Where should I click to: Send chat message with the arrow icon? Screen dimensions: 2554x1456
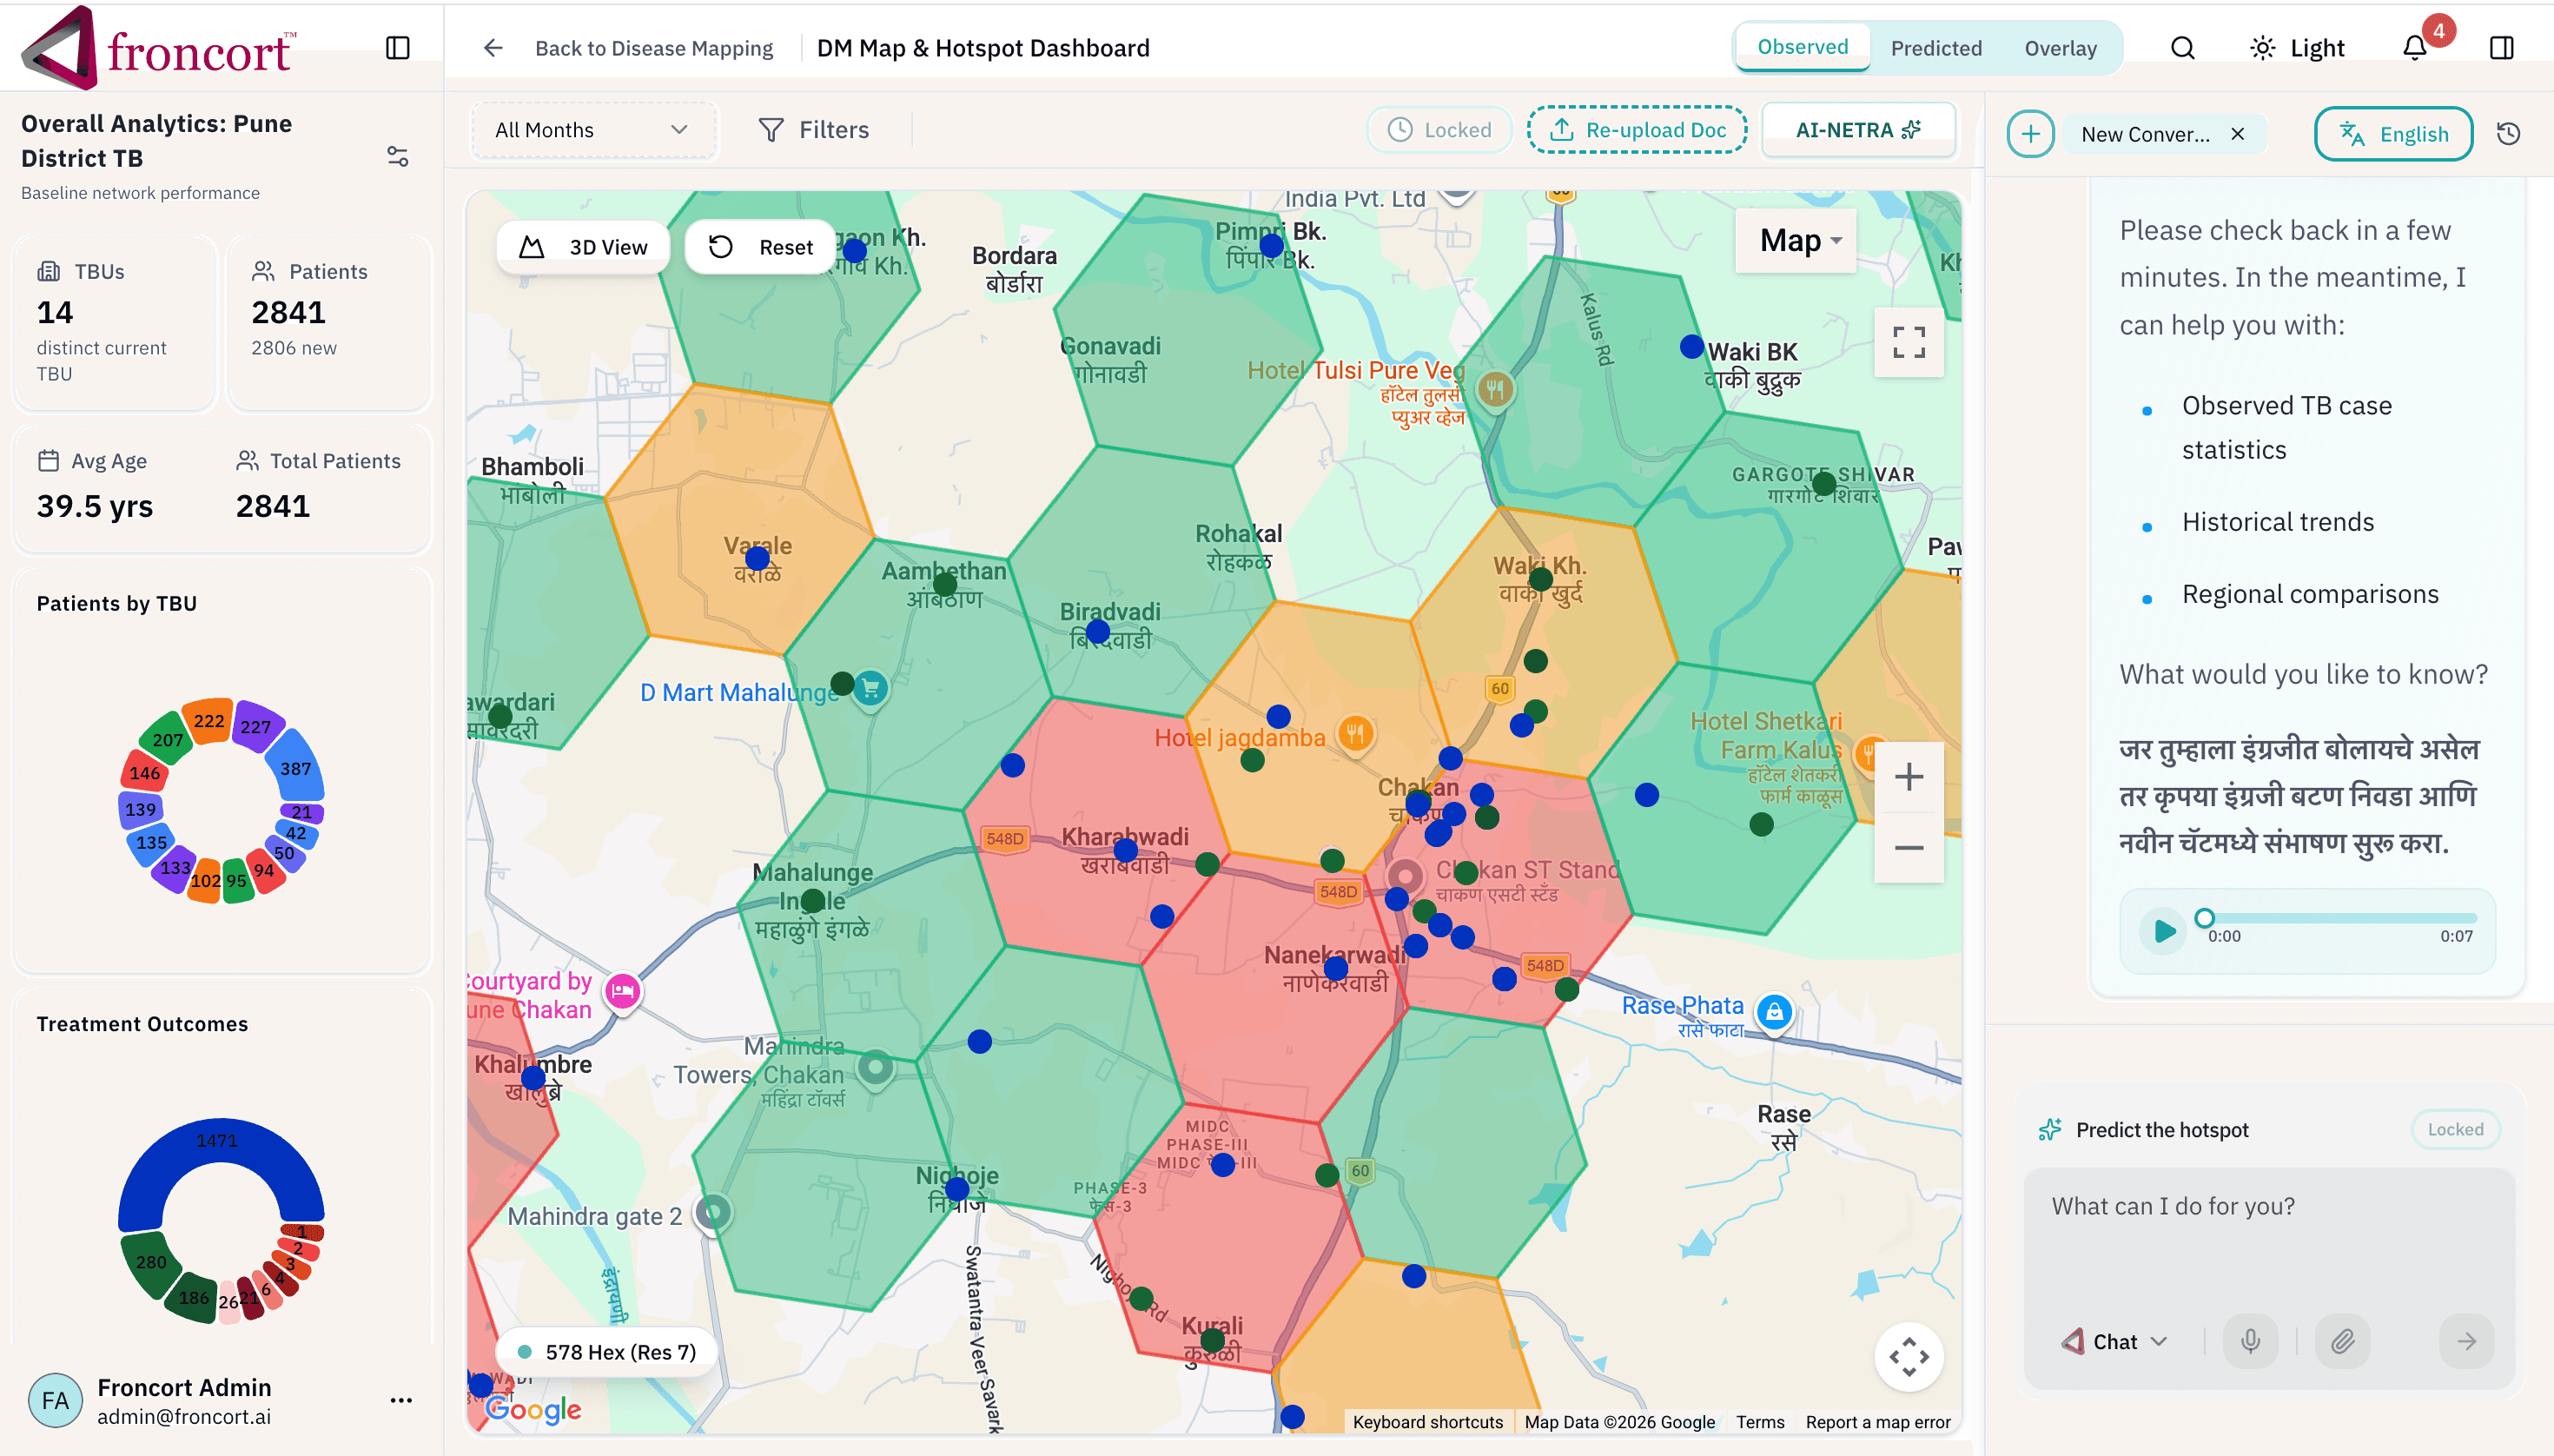[x=2467, y=1341]
